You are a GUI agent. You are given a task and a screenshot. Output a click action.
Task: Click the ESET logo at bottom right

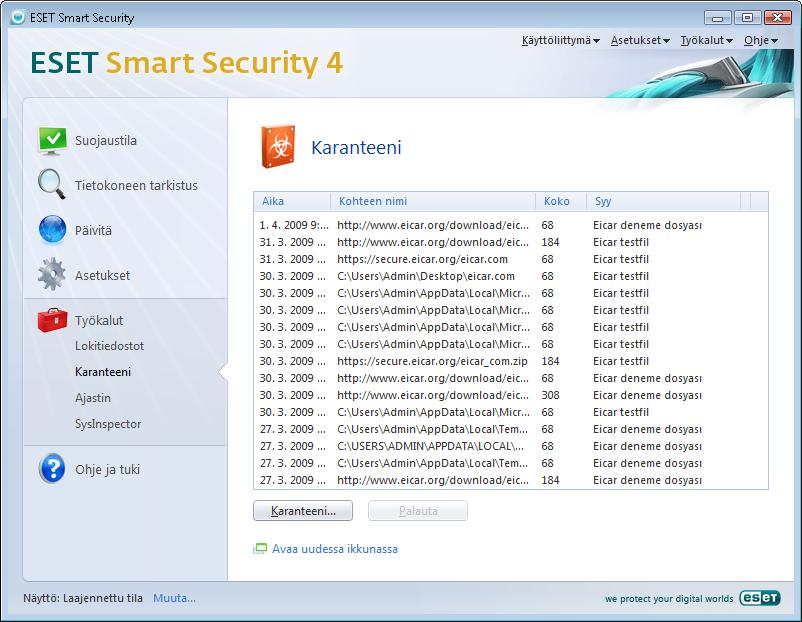[760, 598]
